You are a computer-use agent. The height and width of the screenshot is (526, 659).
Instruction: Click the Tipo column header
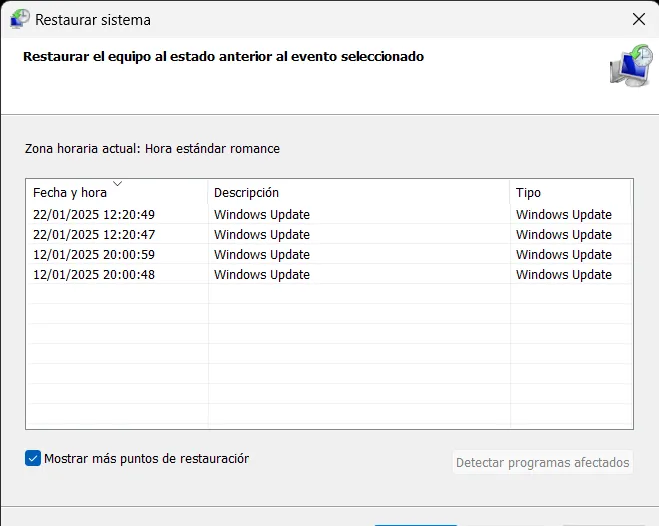tap(570, 192)
